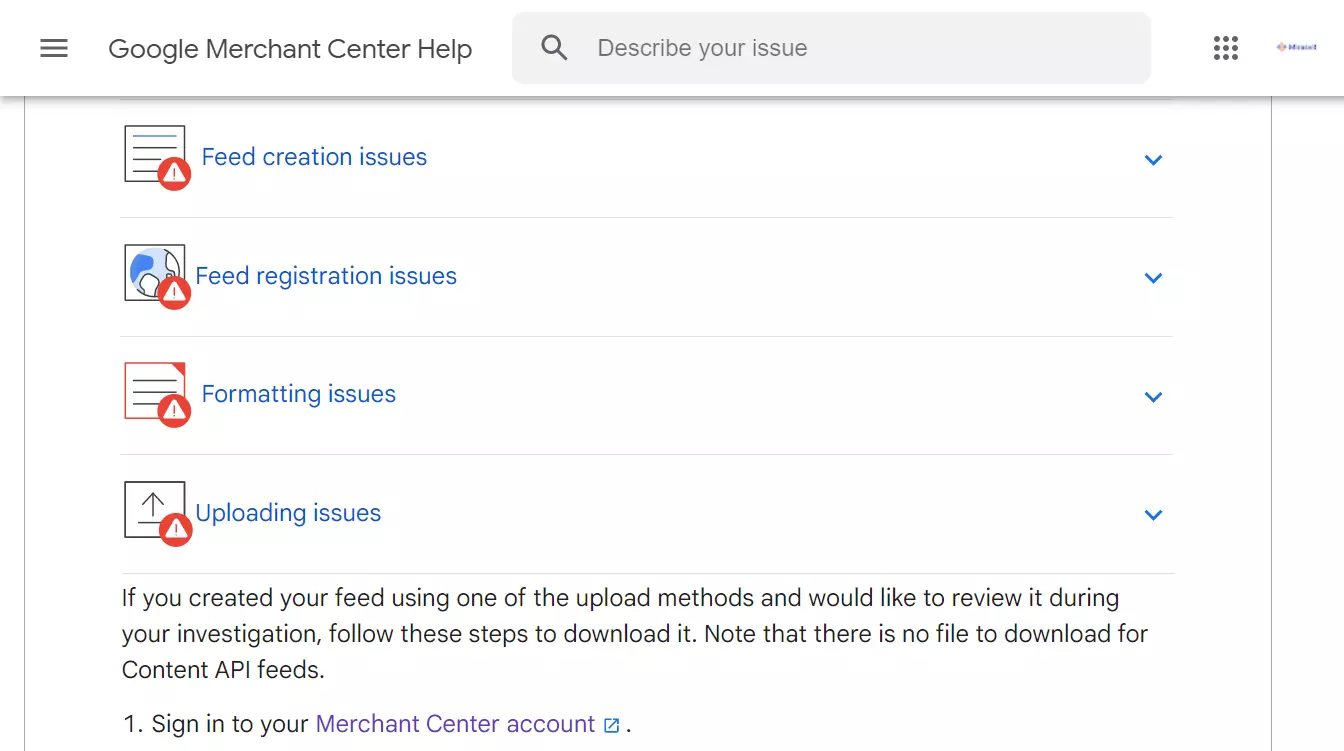The height and width of the screenshot is (751, 1344).
Task: Expand Feed creation issues chevron
Action: click(1153, 160)
